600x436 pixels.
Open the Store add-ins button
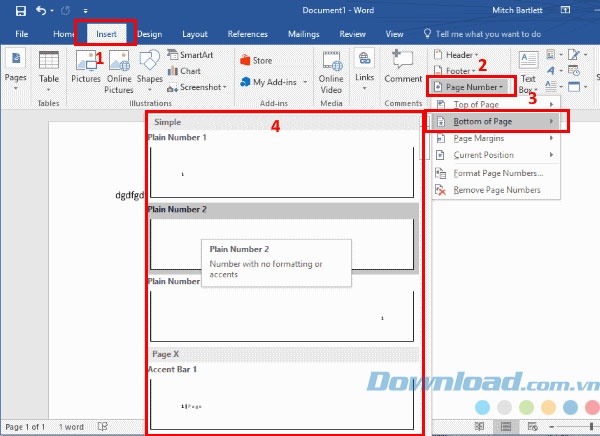pyautogui.click(x=256, y=60)
